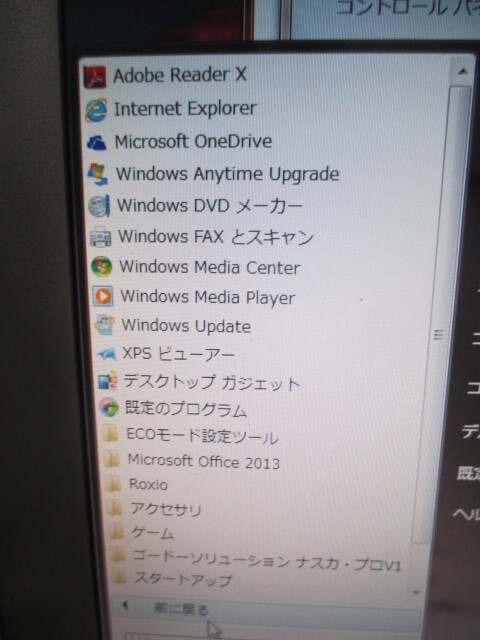Click the ECOモード設定ツール folder icon
This screenshot has width=480, height=640.
pos(110,433)
